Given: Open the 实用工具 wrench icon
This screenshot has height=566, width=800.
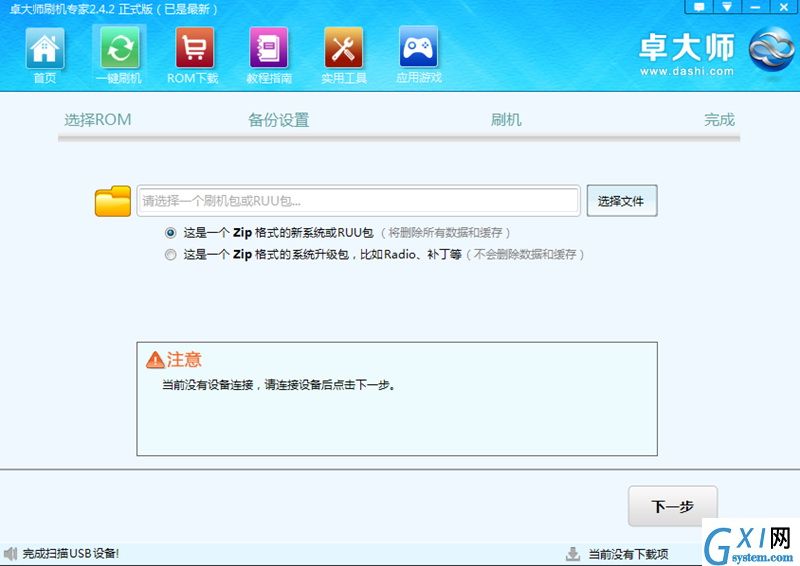Looking at the screenshot, I should pos(343,48).
